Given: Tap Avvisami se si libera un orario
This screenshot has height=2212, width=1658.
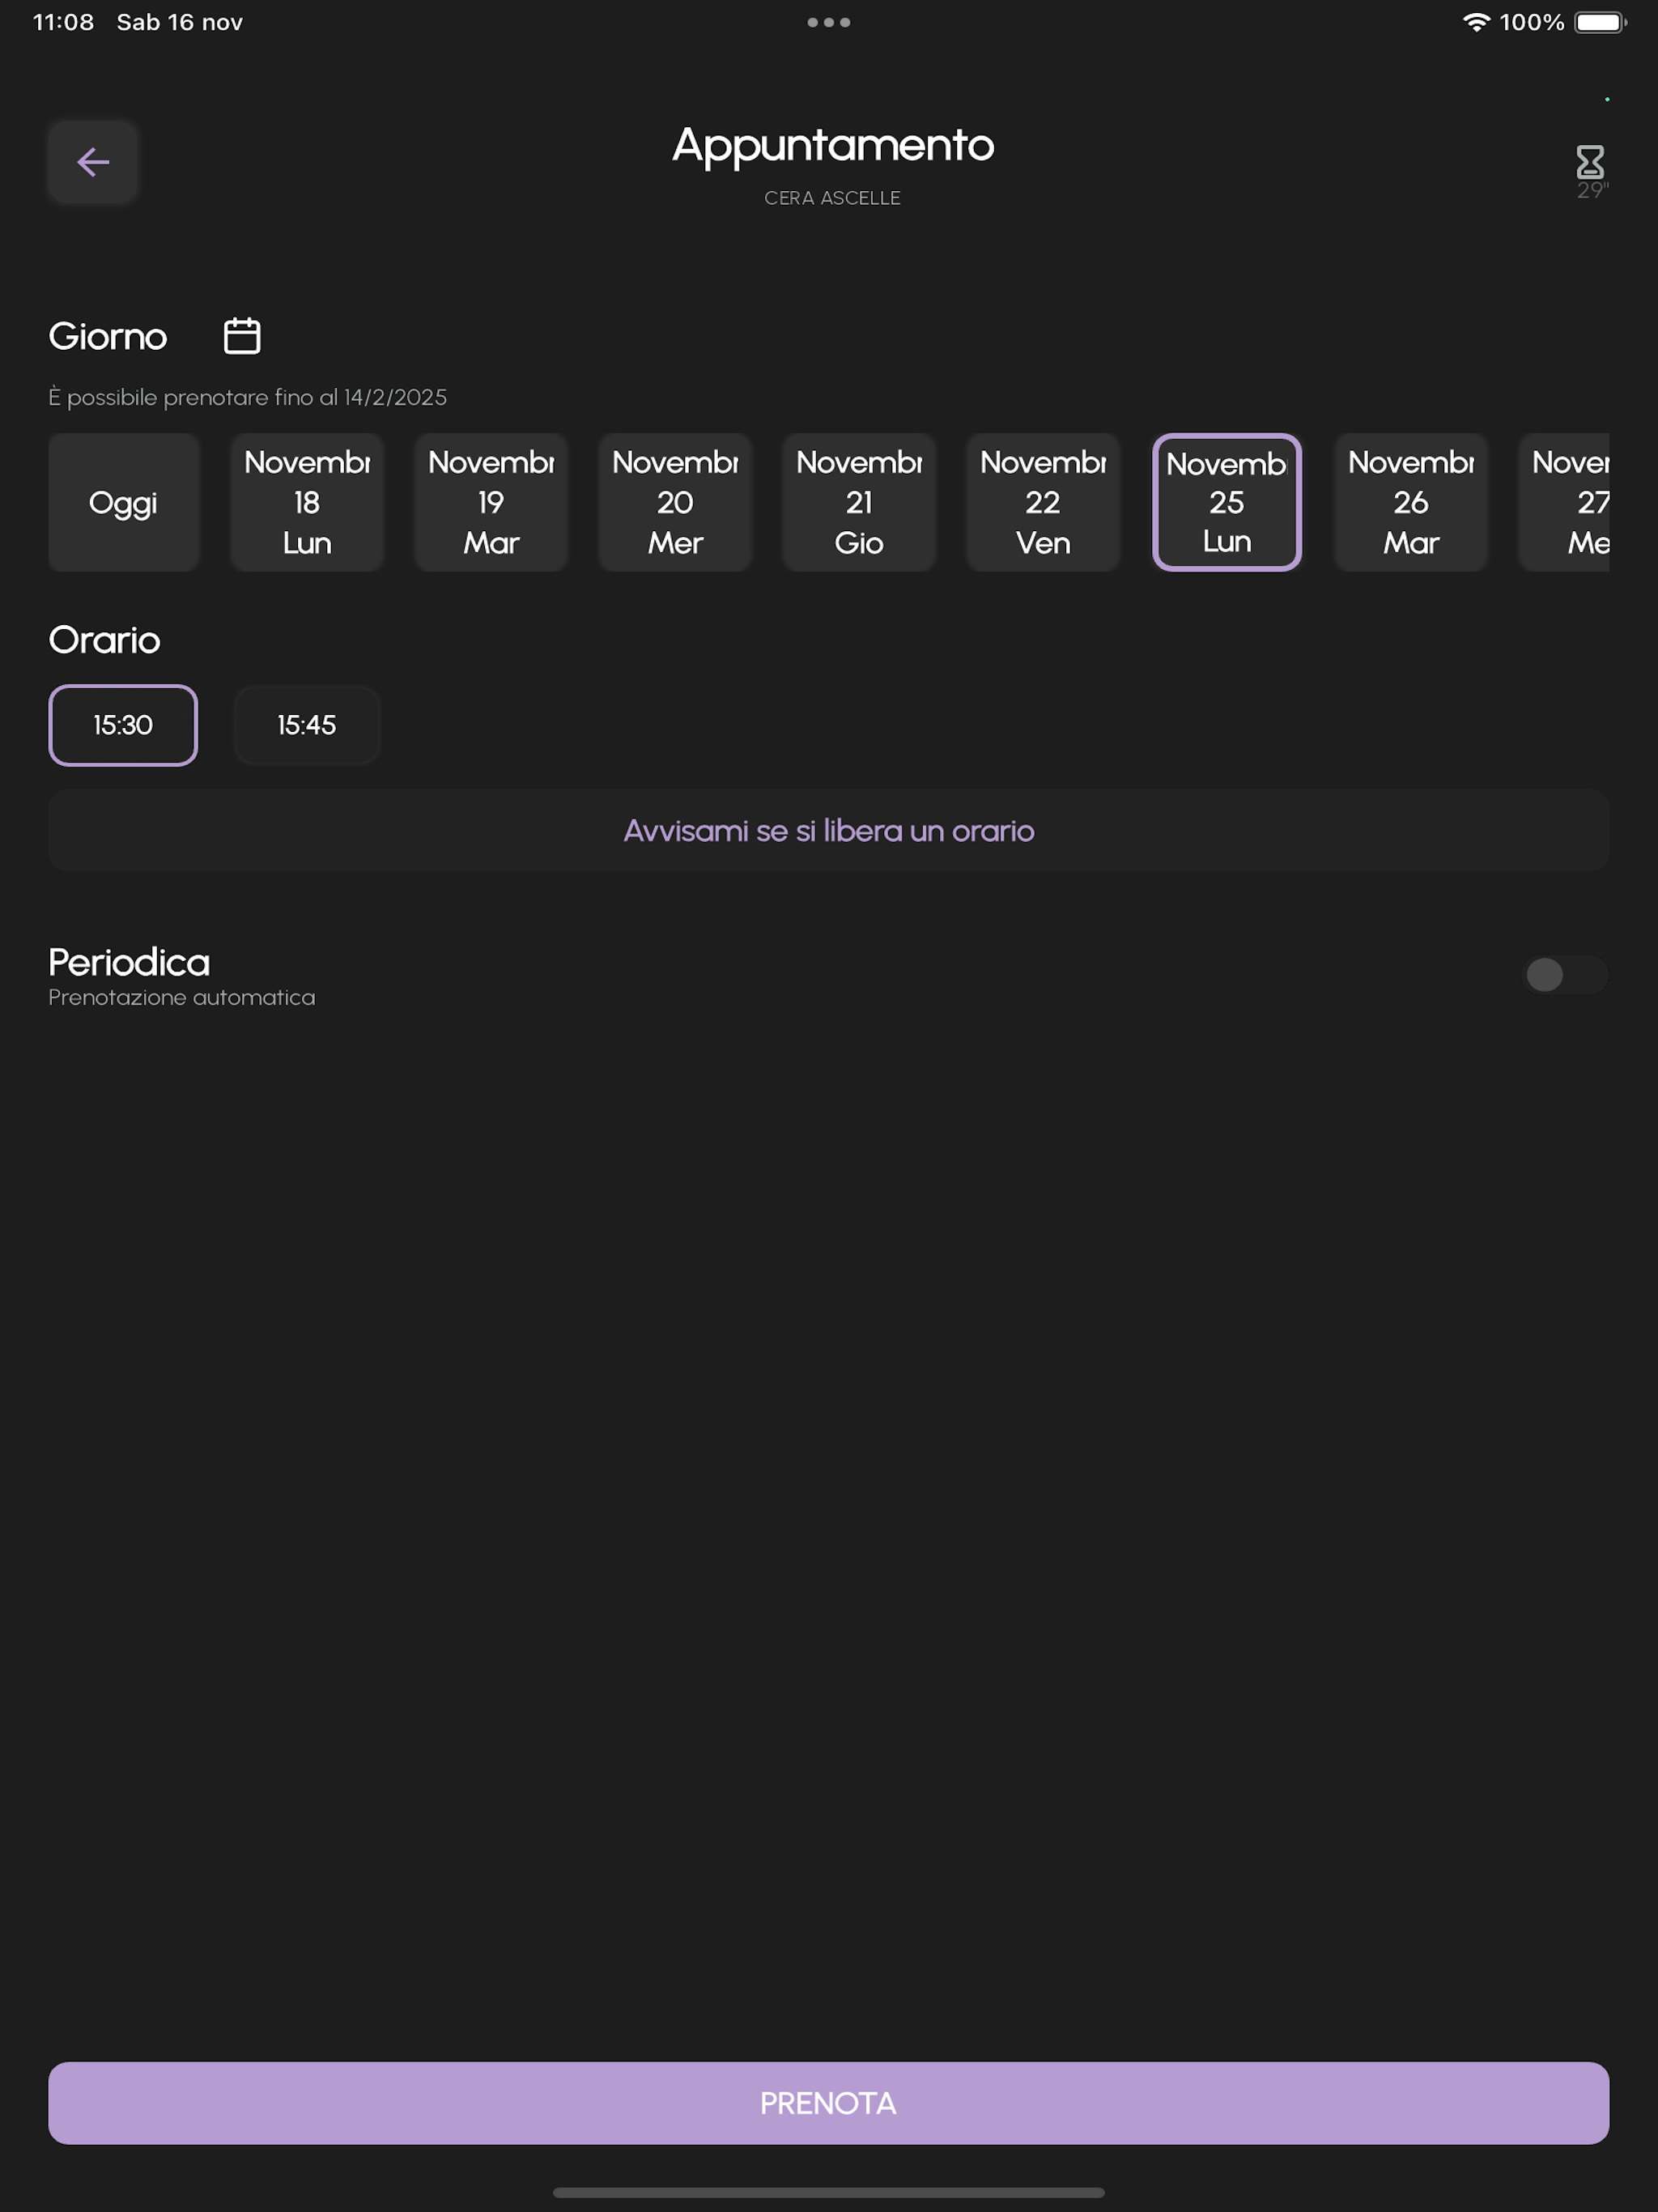Looking at the screenshot, I should 829,831.
